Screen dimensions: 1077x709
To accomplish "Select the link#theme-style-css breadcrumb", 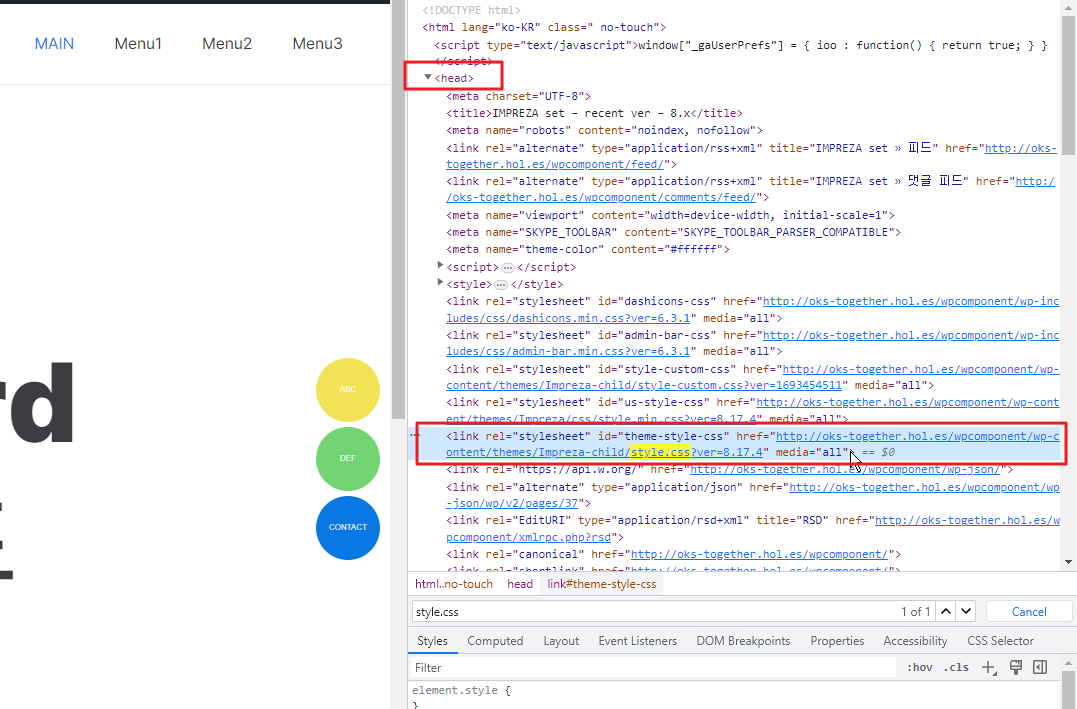I will pyautogui.click(x=602, y=584).
